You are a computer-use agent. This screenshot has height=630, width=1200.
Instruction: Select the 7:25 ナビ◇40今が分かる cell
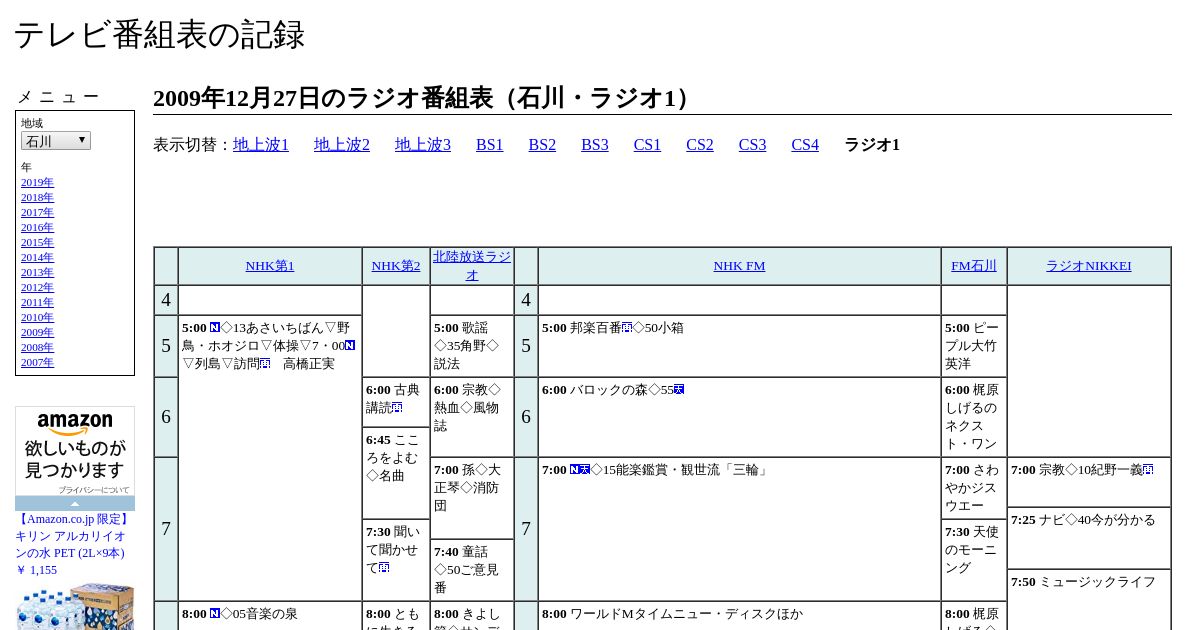1089,538
